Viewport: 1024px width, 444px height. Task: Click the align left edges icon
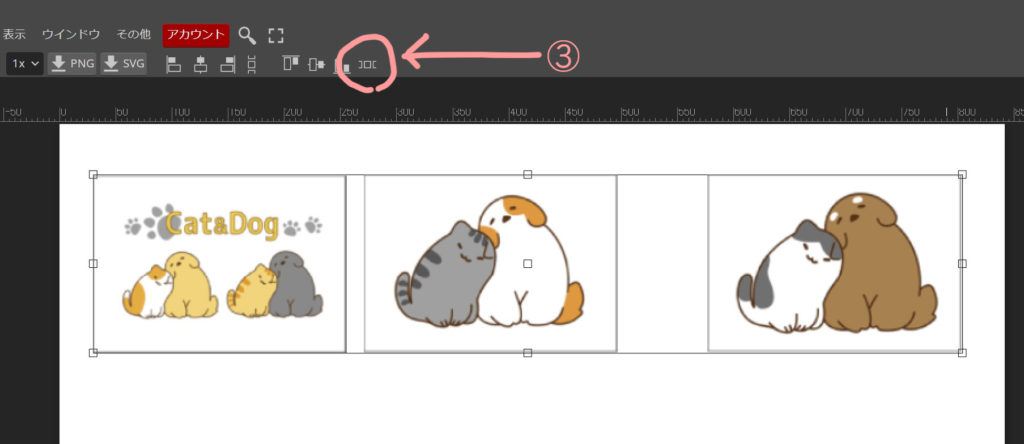pos(174,65)
